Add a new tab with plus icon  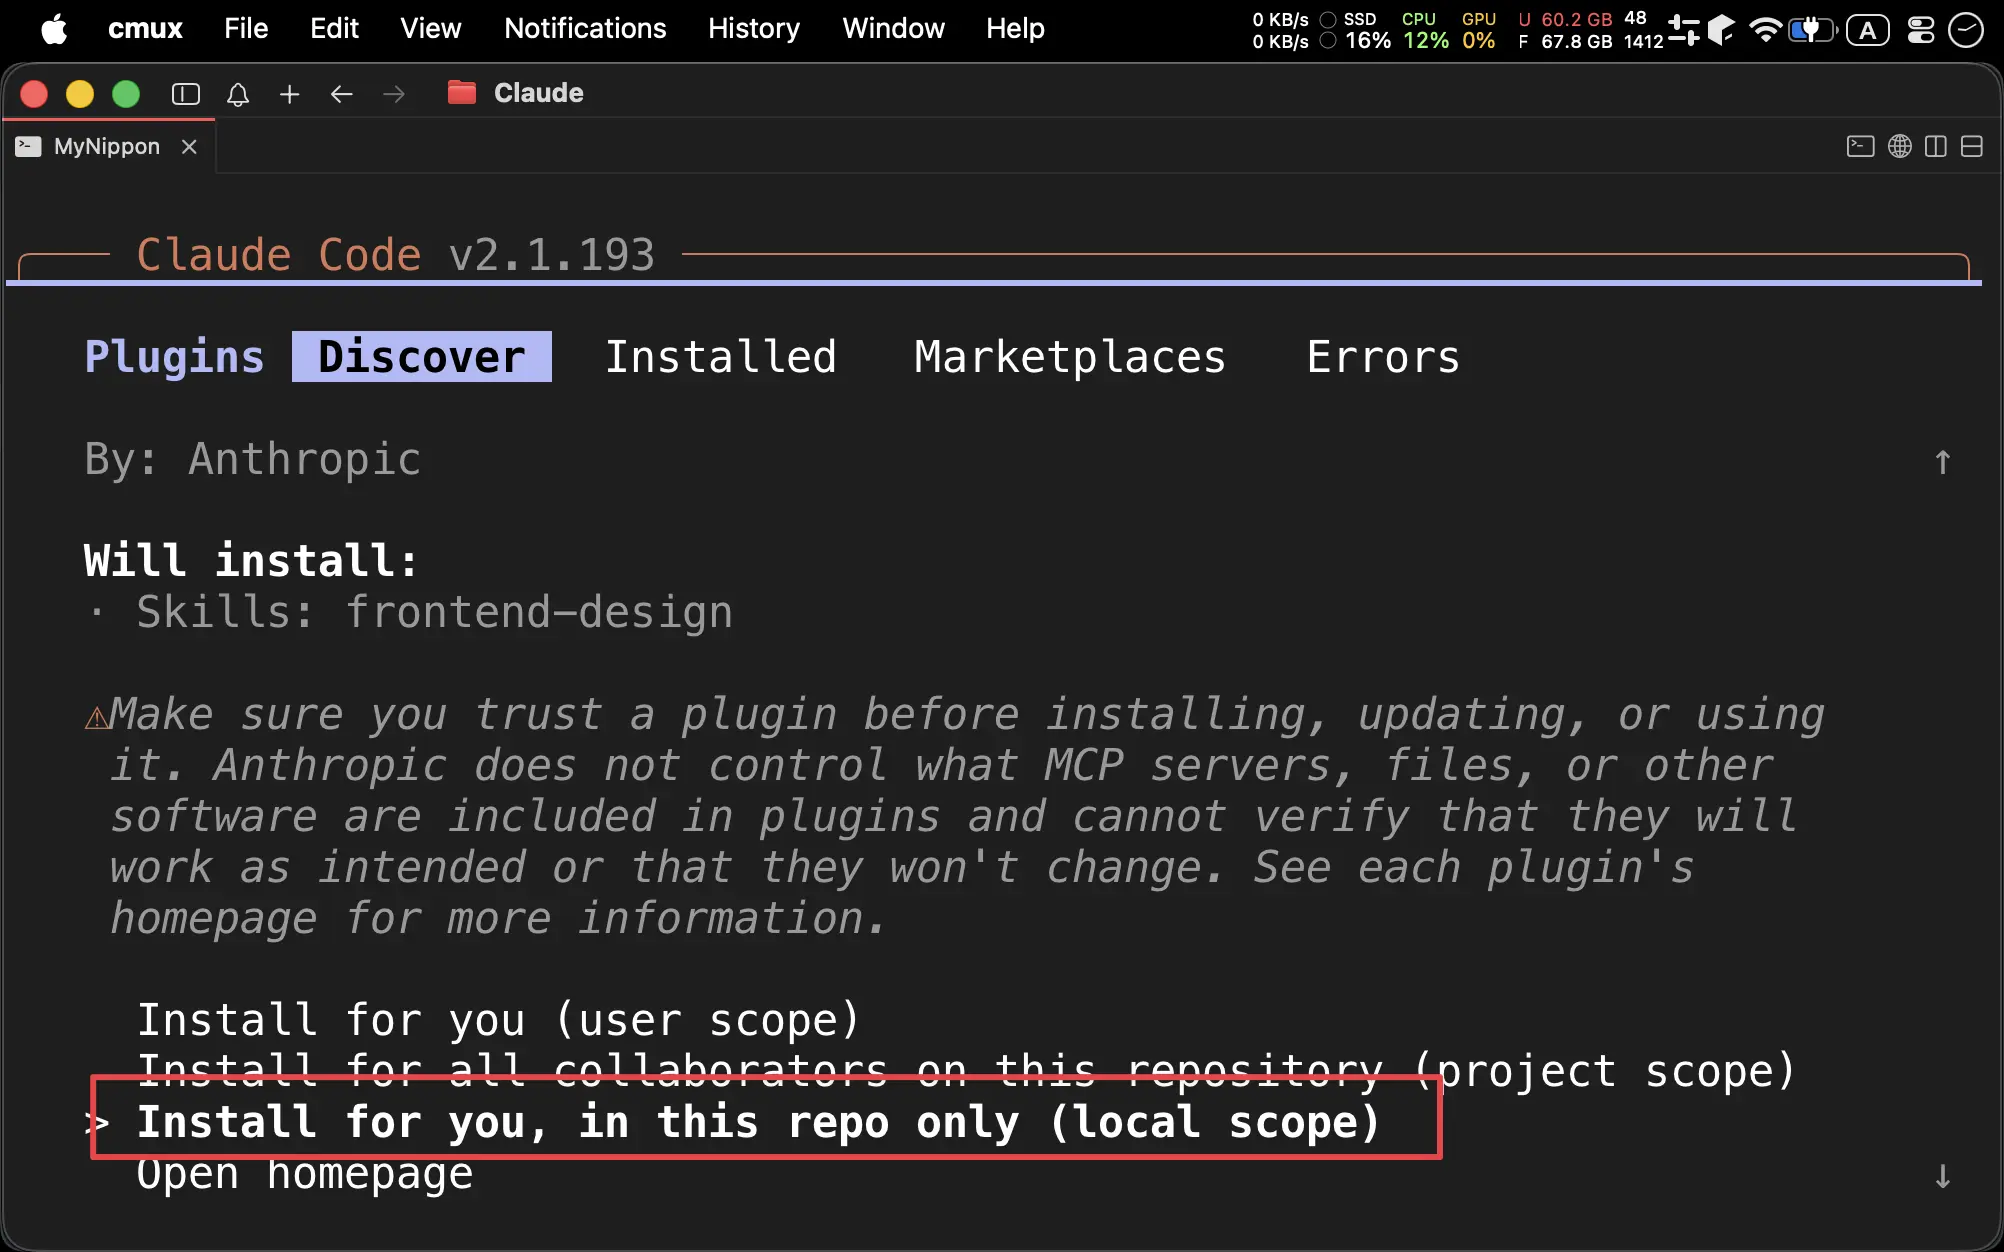coord(290,94)
